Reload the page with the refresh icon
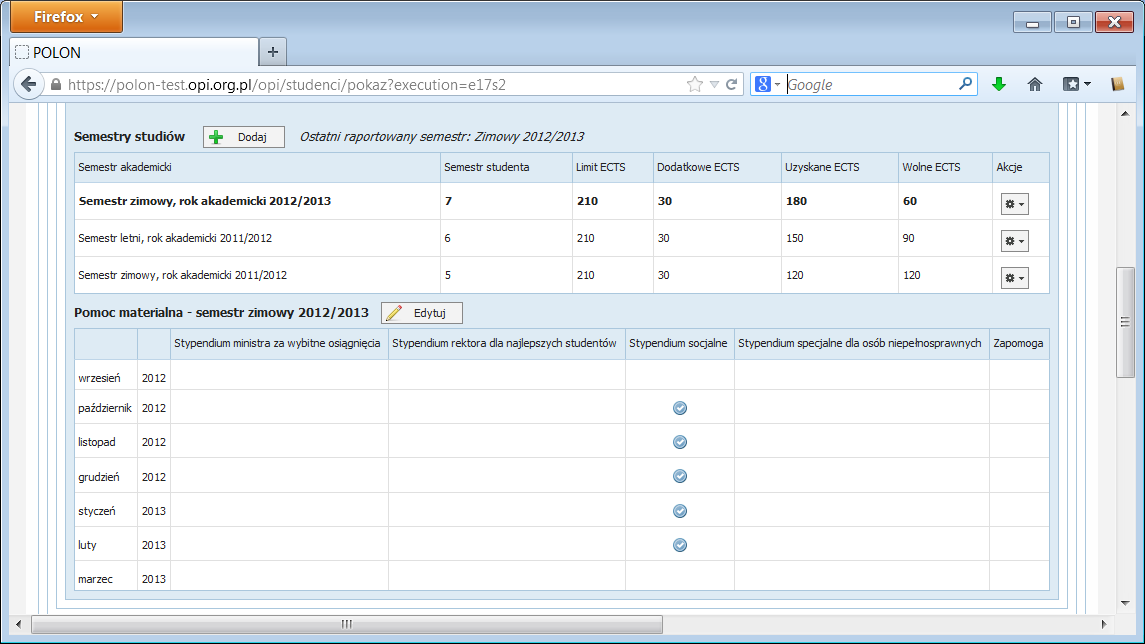The width and height of the screenshot is (1145, 644). (x=732, y=85)
